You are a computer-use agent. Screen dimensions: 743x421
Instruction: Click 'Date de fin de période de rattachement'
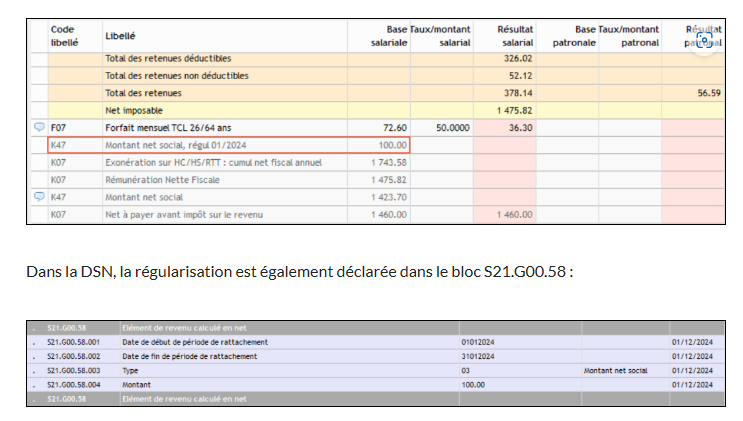[x=190, y=356]
